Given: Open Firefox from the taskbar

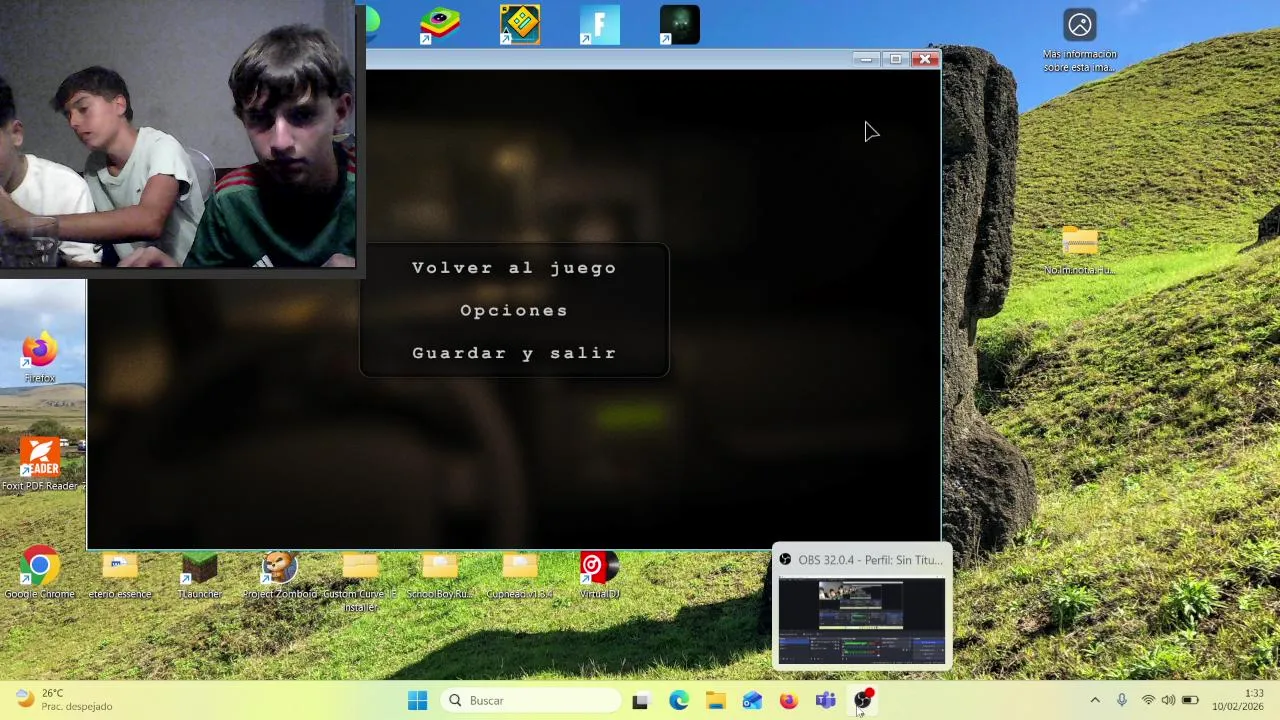Looking at the screenshot, I should [789, 701].
